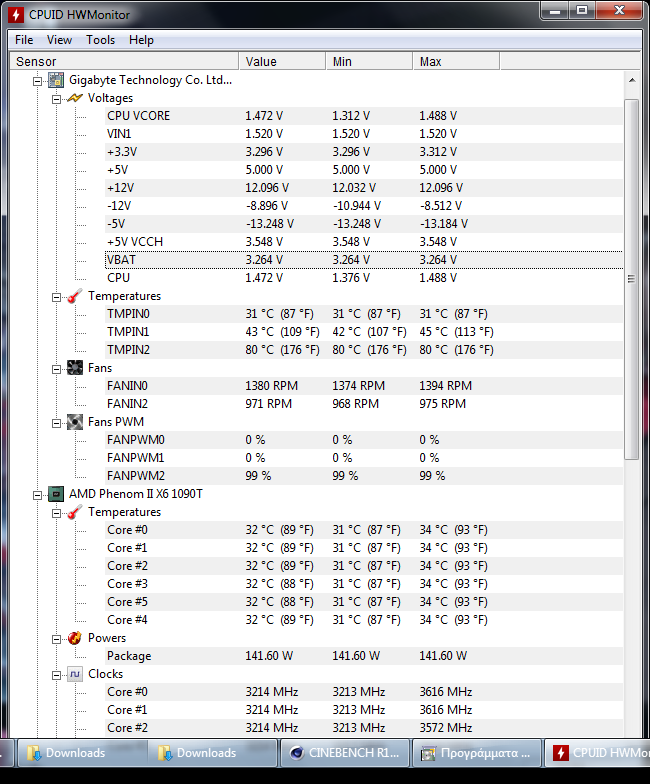Click the 1380 RPM value
The width and height of the screenshot is (650, 784).
click(272, 386)
